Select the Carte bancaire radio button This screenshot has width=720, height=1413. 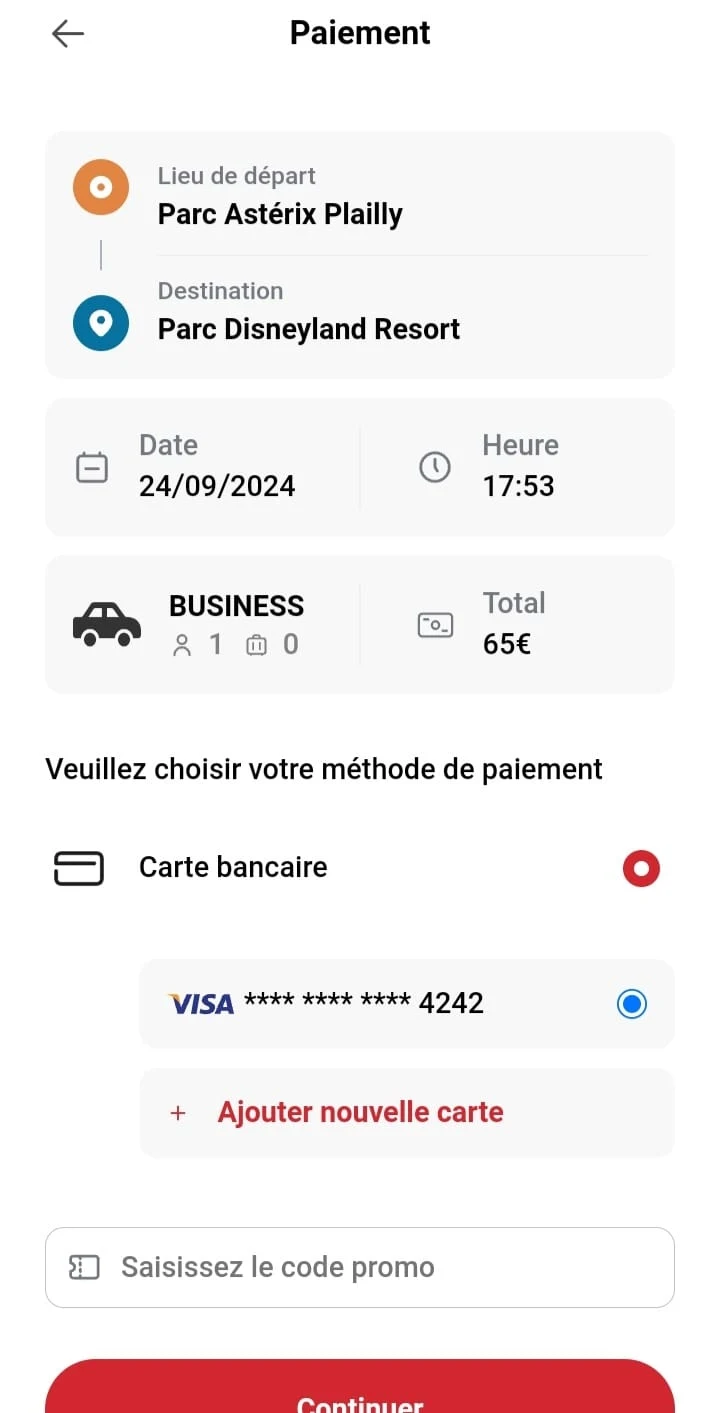(x=641, y=868)
